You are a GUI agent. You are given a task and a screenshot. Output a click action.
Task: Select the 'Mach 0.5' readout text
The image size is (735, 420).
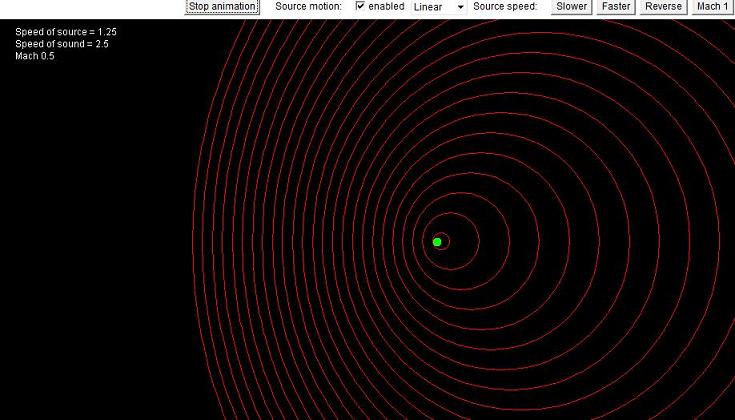[x=35, y=56]
